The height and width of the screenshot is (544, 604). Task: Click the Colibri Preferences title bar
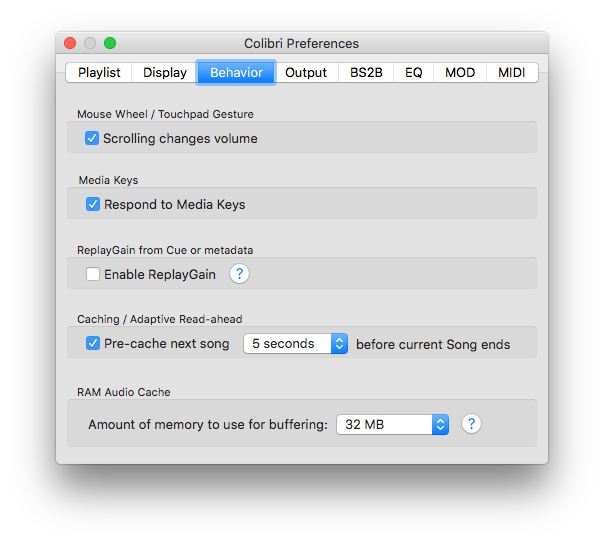(x=302, y=43)
